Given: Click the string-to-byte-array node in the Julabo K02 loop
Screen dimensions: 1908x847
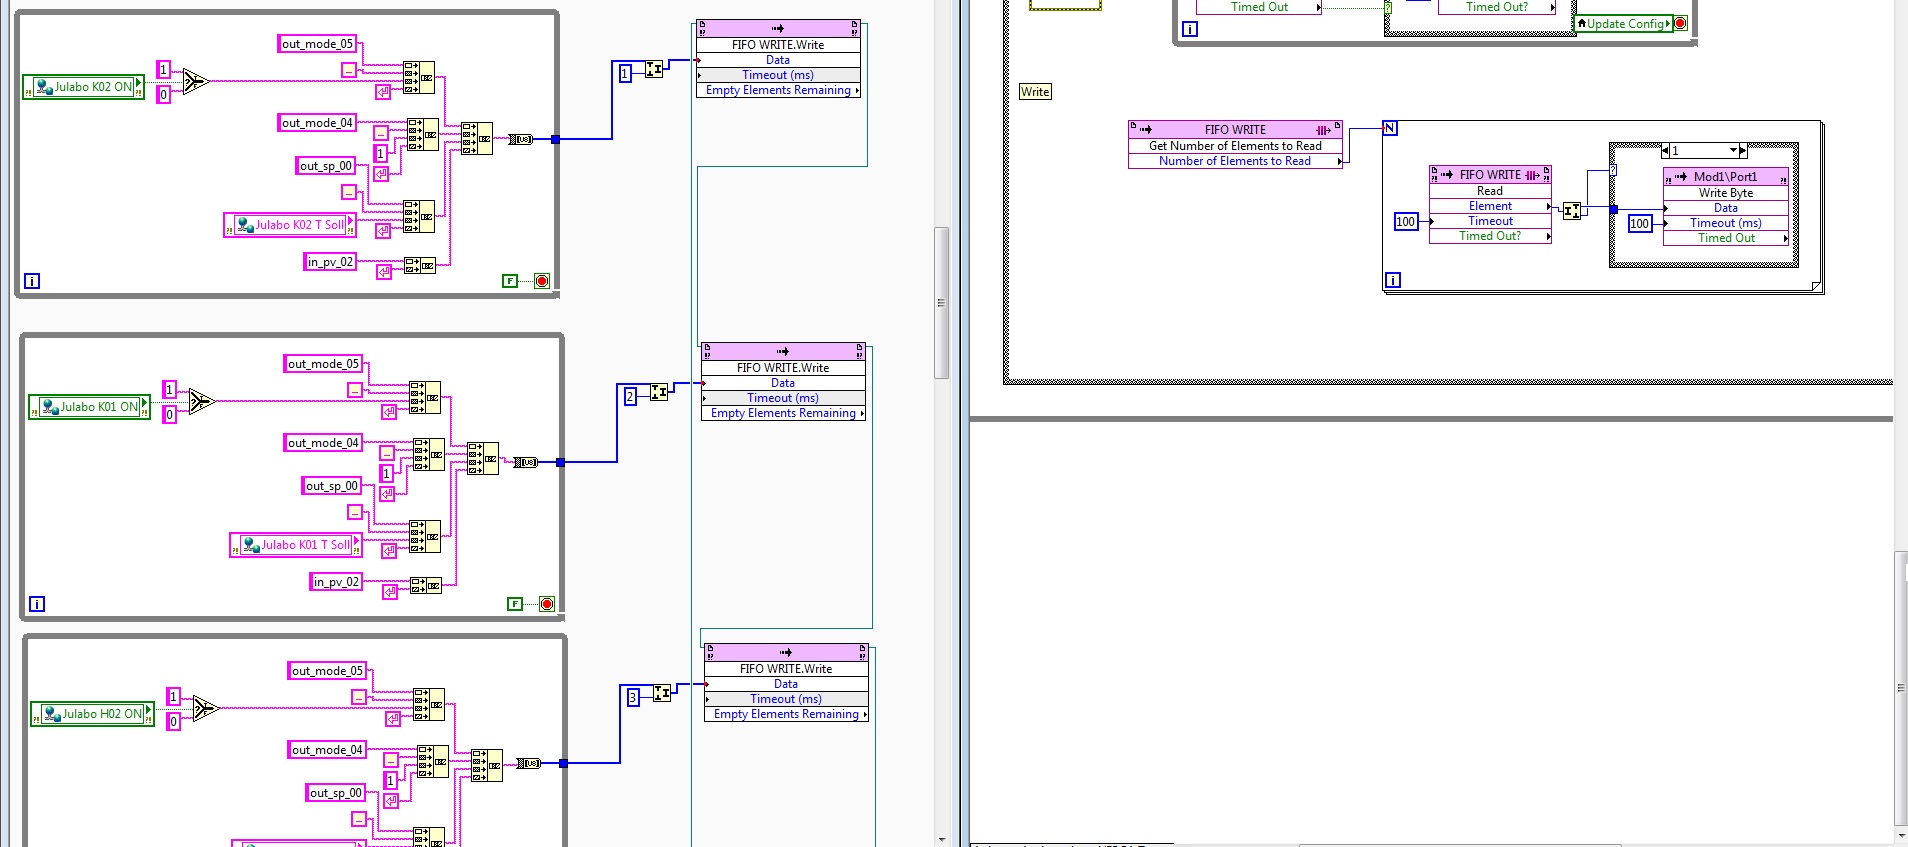Looking at the screenshot, I should (521, 139).
